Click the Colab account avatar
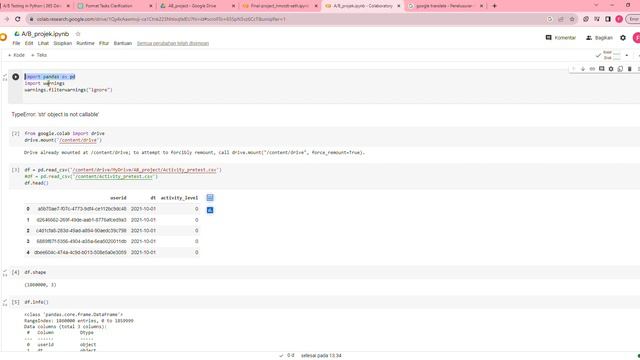This screenshot has width=640, height=360. tap(636, 38)
